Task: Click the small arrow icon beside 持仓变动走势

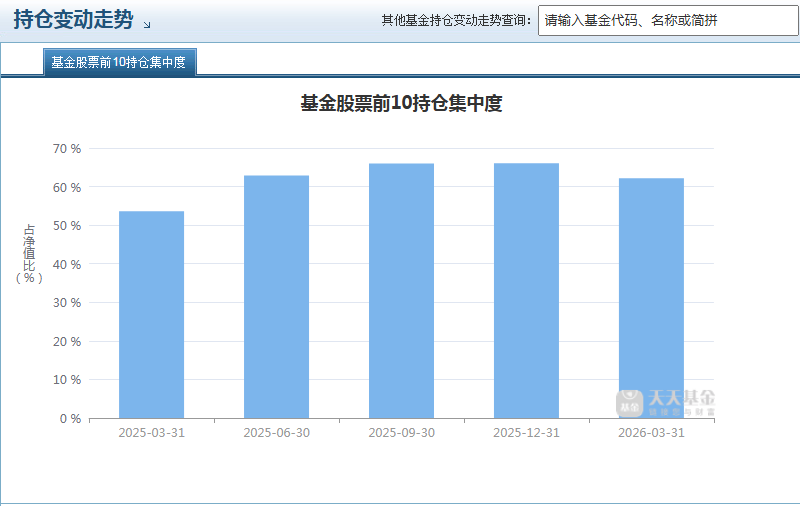Action: pos(147,24)
